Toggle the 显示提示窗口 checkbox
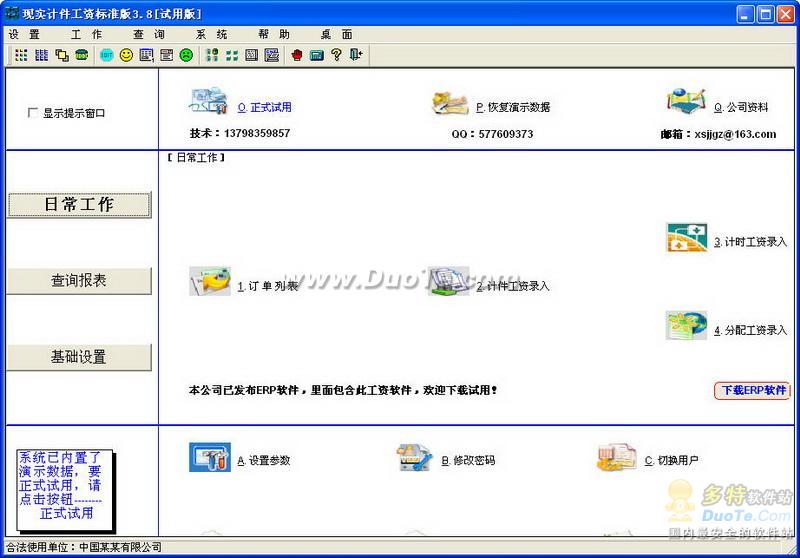Screen dimensions: 800x558 32,112
